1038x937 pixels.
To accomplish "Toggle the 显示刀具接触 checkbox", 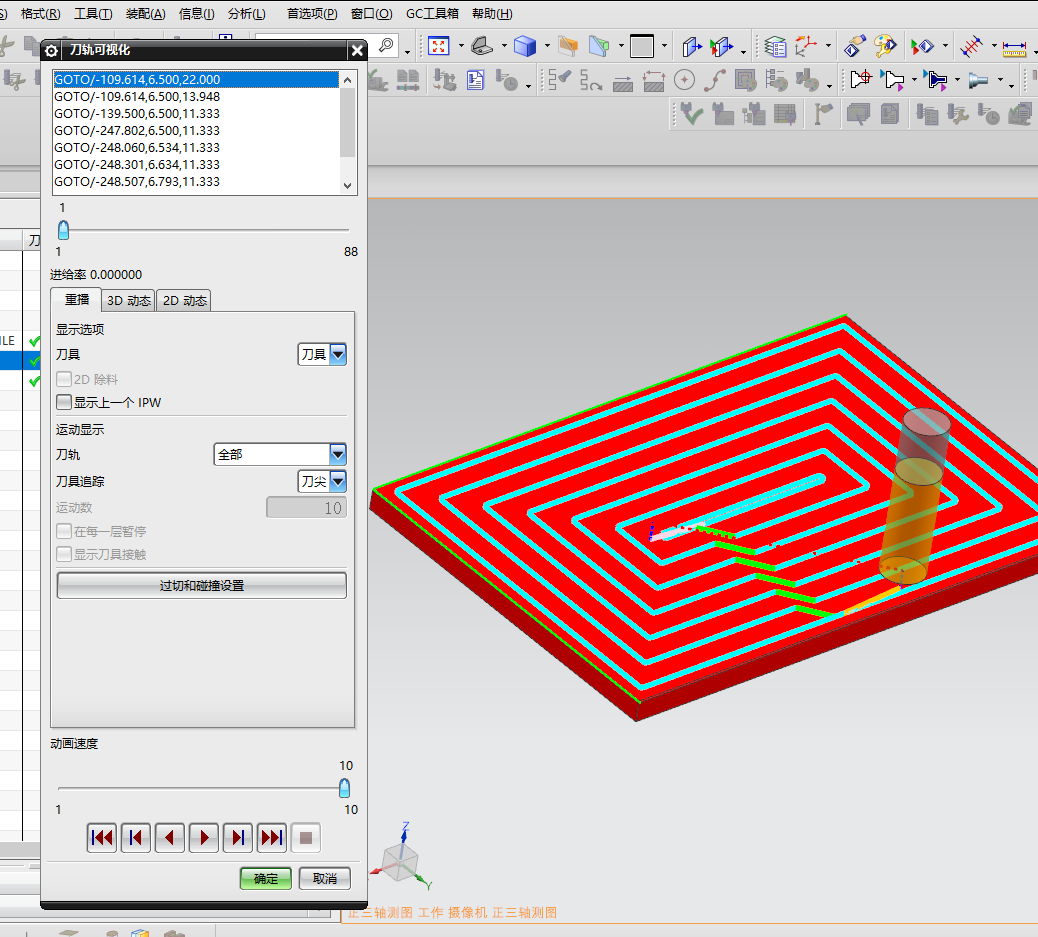I will 64,554.
